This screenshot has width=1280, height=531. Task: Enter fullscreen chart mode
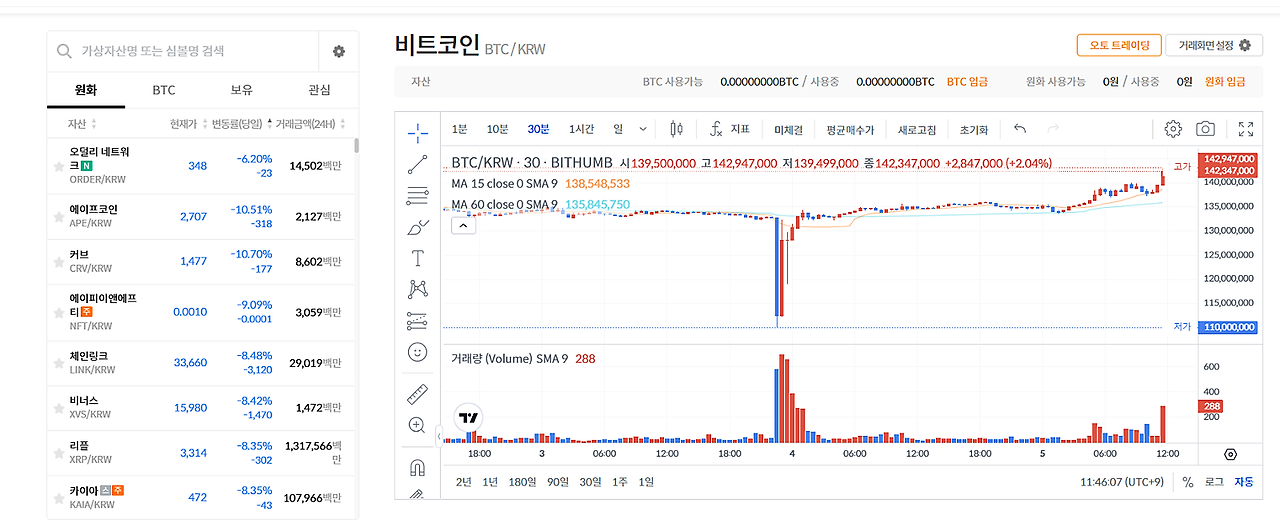(x=1246, y=129)
